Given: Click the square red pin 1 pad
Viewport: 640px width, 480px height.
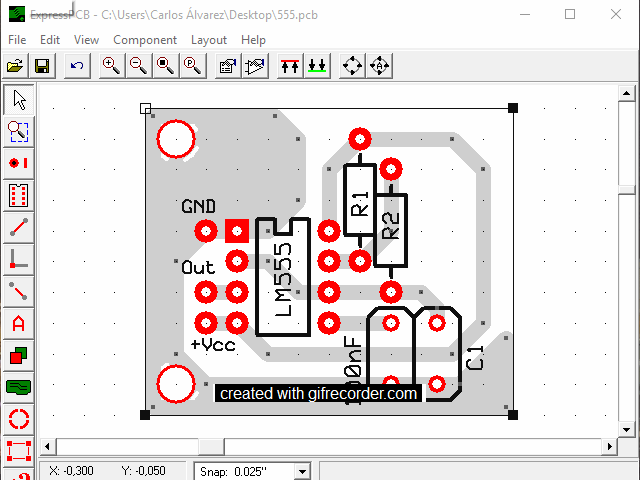Looking at the screenshot, I should point(237,231).
